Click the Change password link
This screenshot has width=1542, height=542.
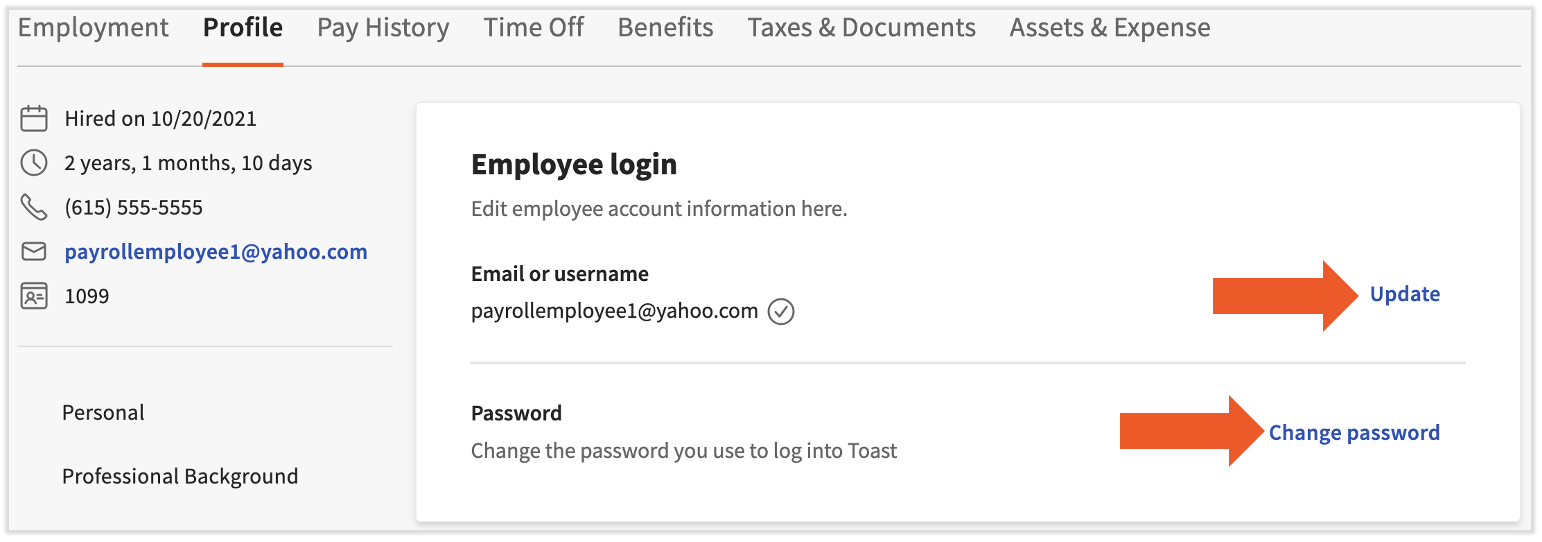1354,433
